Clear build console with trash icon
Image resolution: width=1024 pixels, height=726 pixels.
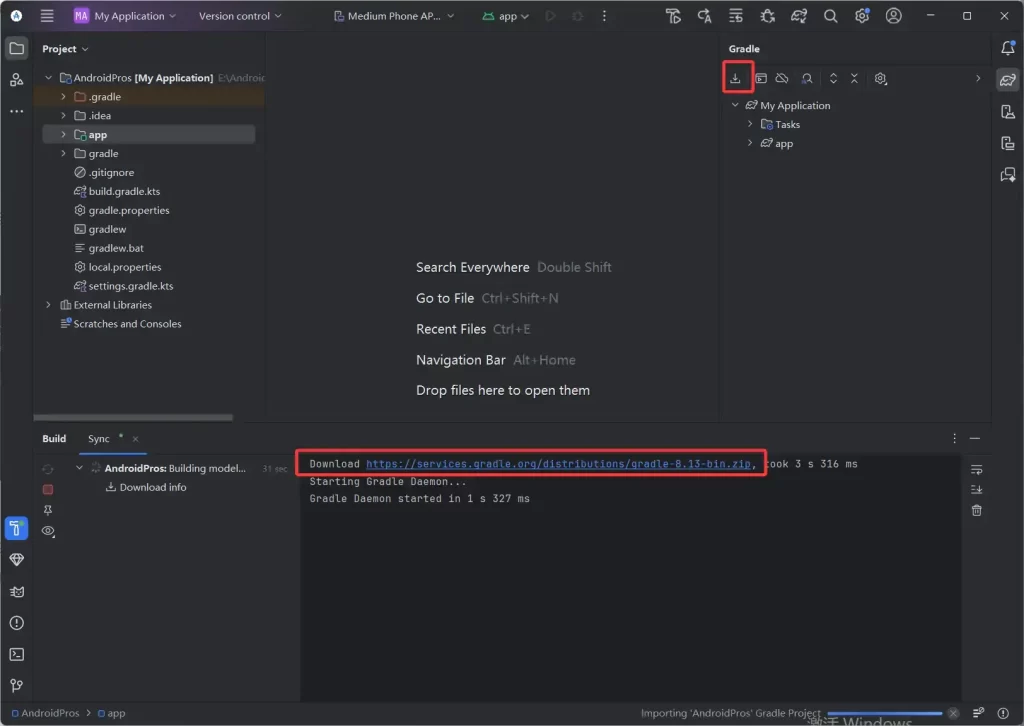(x=976, y=511)
